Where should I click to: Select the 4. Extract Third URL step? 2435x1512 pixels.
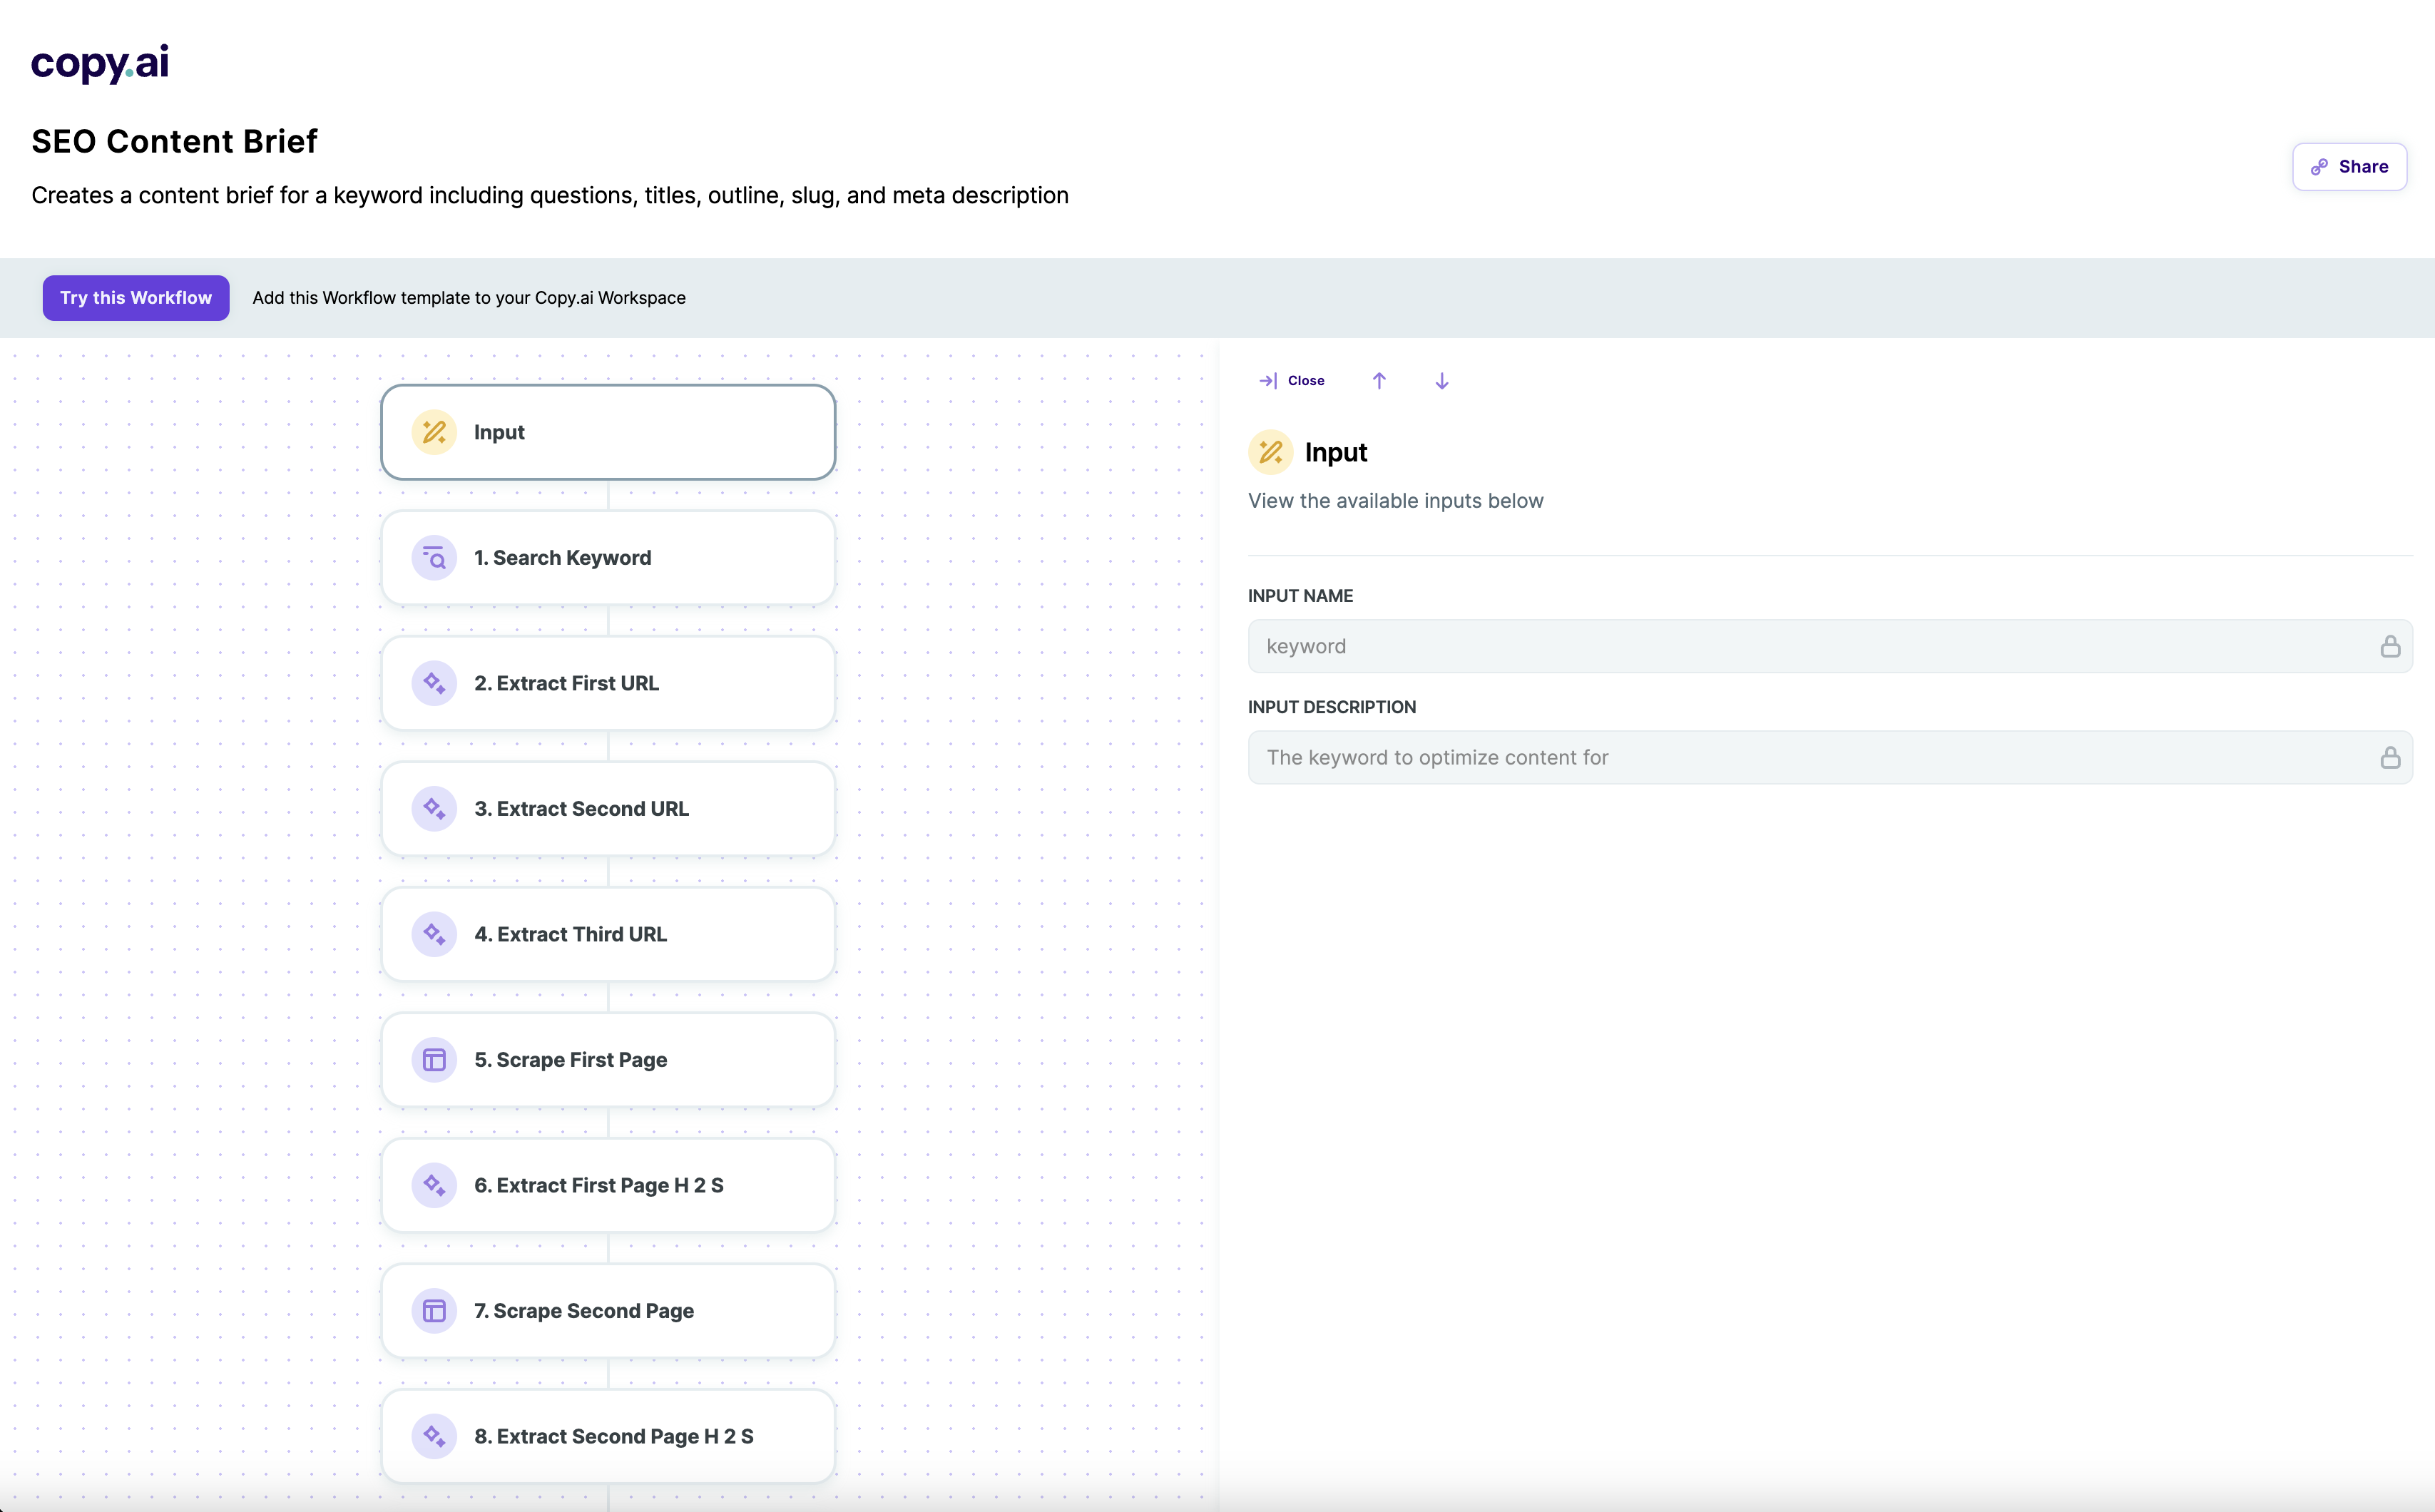point(608,934)
